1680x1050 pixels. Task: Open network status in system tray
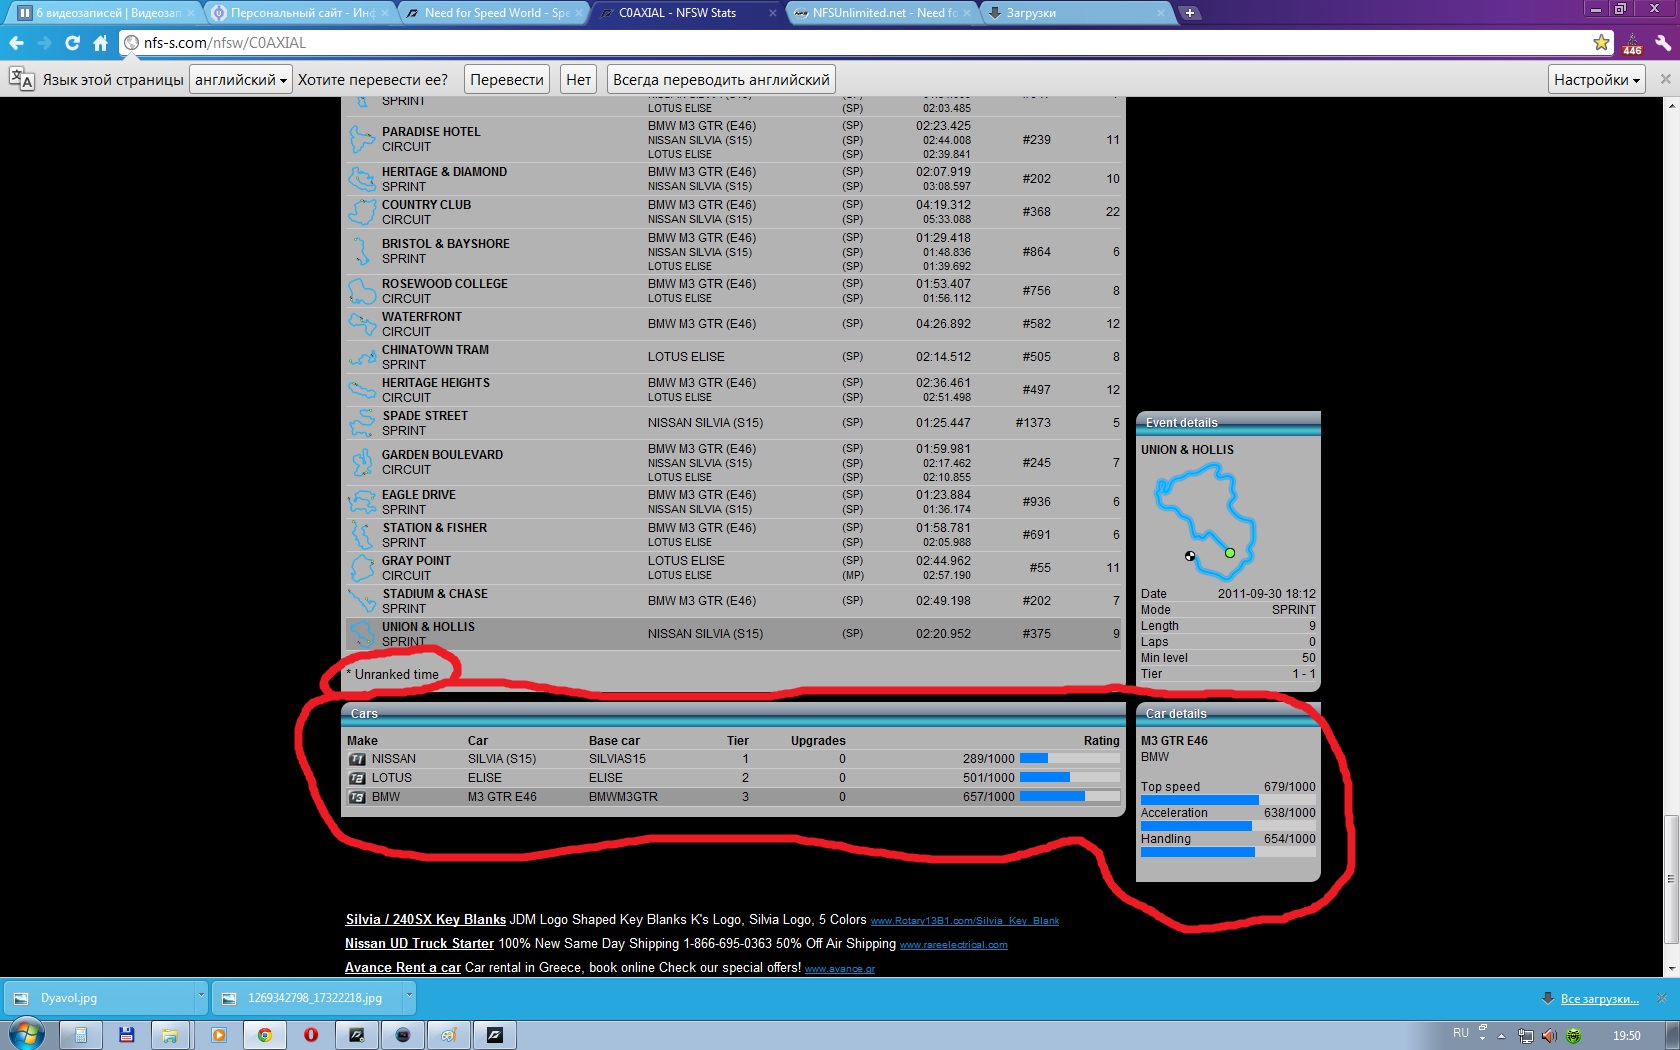tap(1525, 1036)
